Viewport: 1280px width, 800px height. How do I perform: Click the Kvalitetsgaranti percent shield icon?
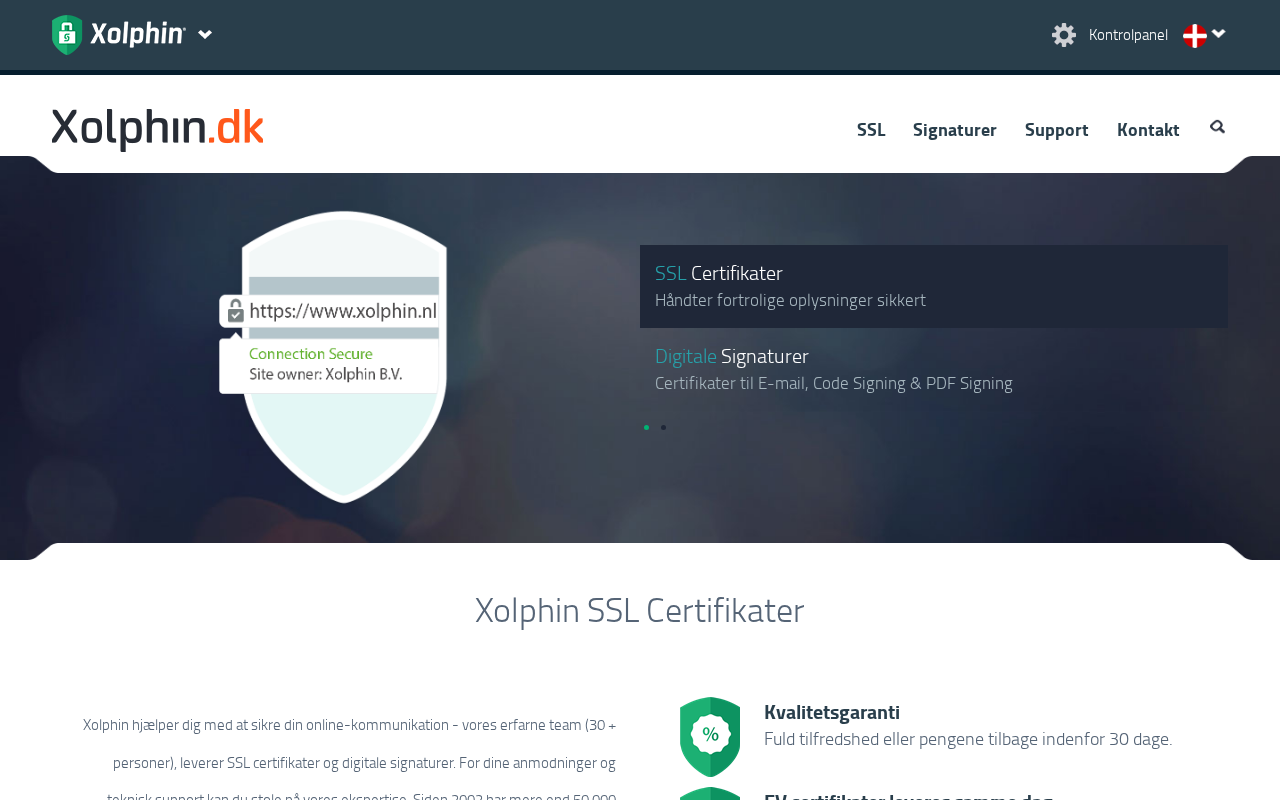(710, 737)
